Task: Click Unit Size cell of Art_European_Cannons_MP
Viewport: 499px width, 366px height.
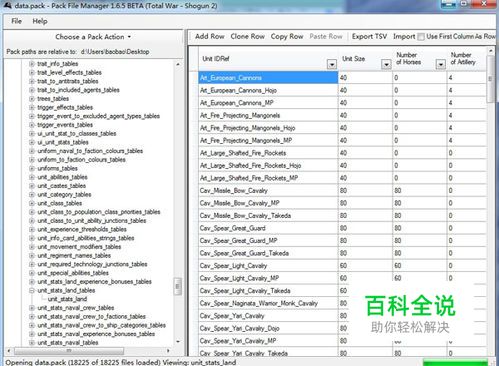Action: click(365, 103)
